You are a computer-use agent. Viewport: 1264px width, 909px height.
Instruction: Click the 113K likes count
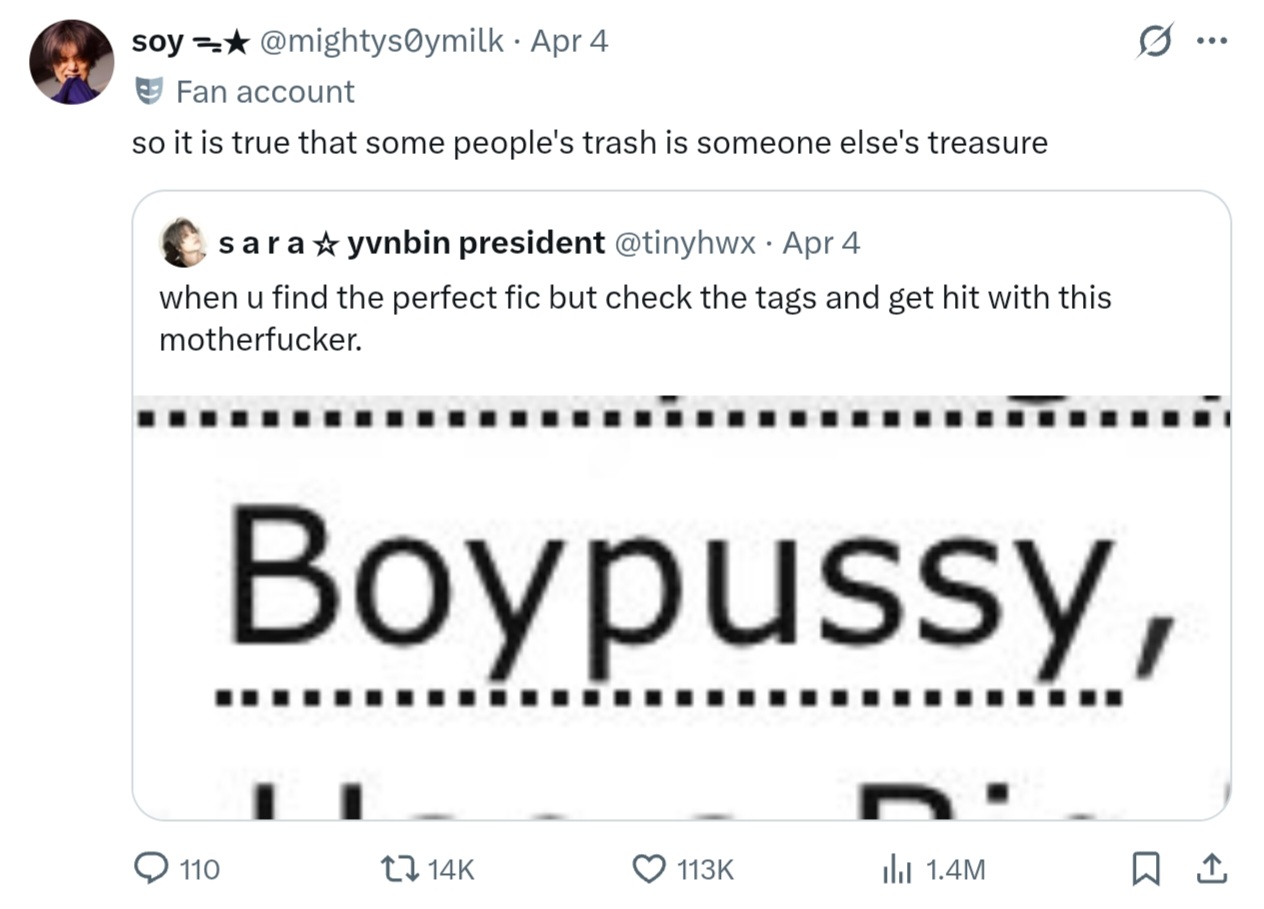[705, 870]
